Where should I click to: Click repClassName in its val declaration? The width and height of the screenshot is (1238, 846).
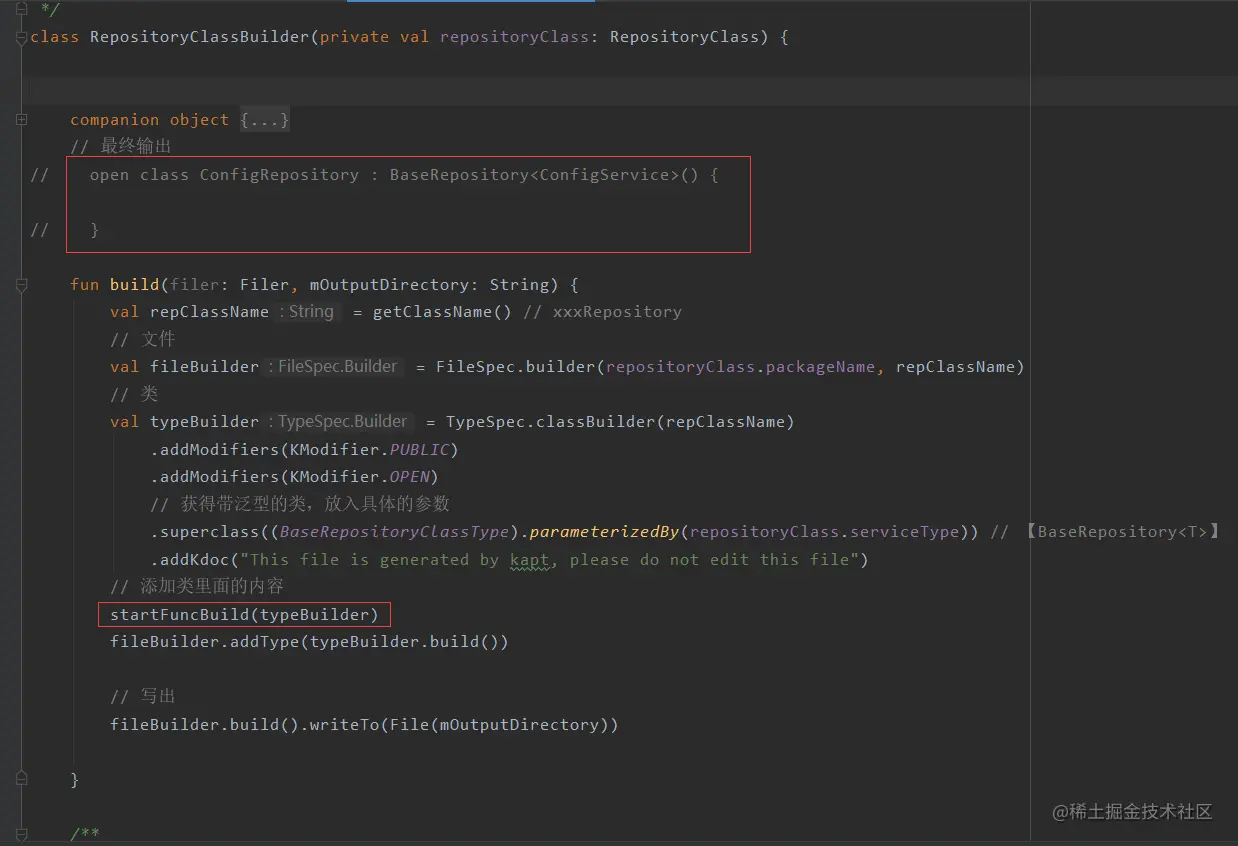pyautogui.click(x=209, y=312)
